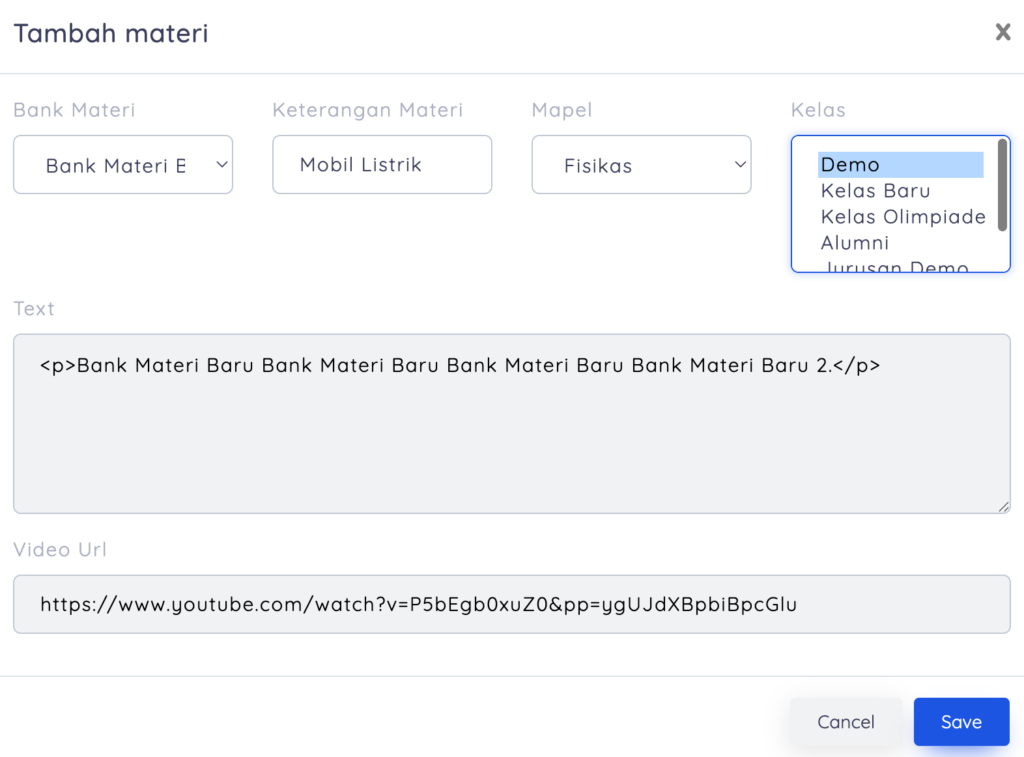Click the Mapel label
The width and height of the screenshot is (1024, 757).
561,110
